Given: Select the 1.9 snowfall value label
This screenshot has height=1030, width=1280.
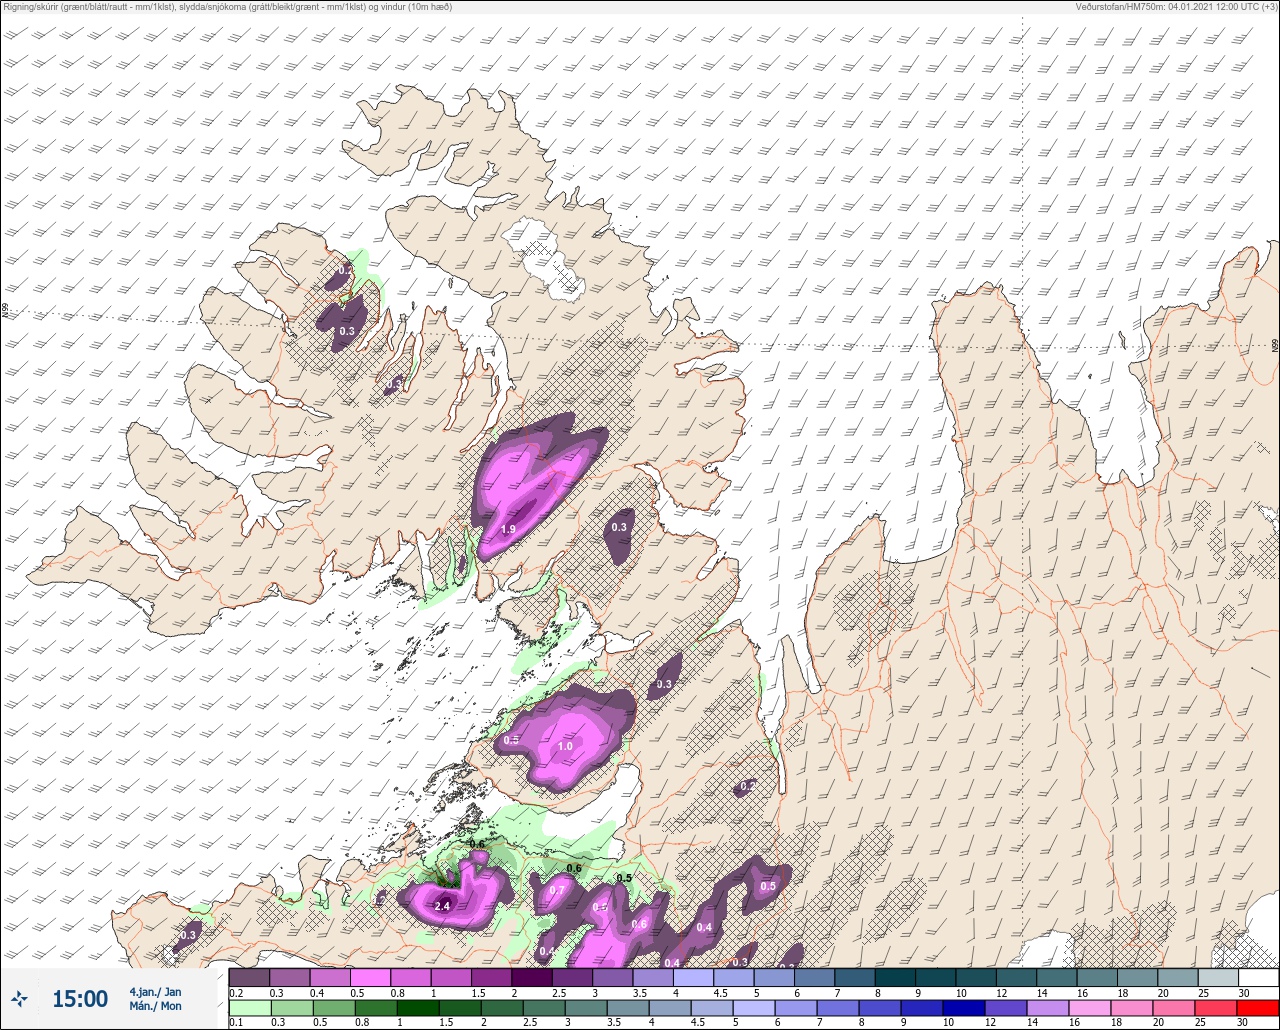Looking at the screenshot, I should 508,529.
